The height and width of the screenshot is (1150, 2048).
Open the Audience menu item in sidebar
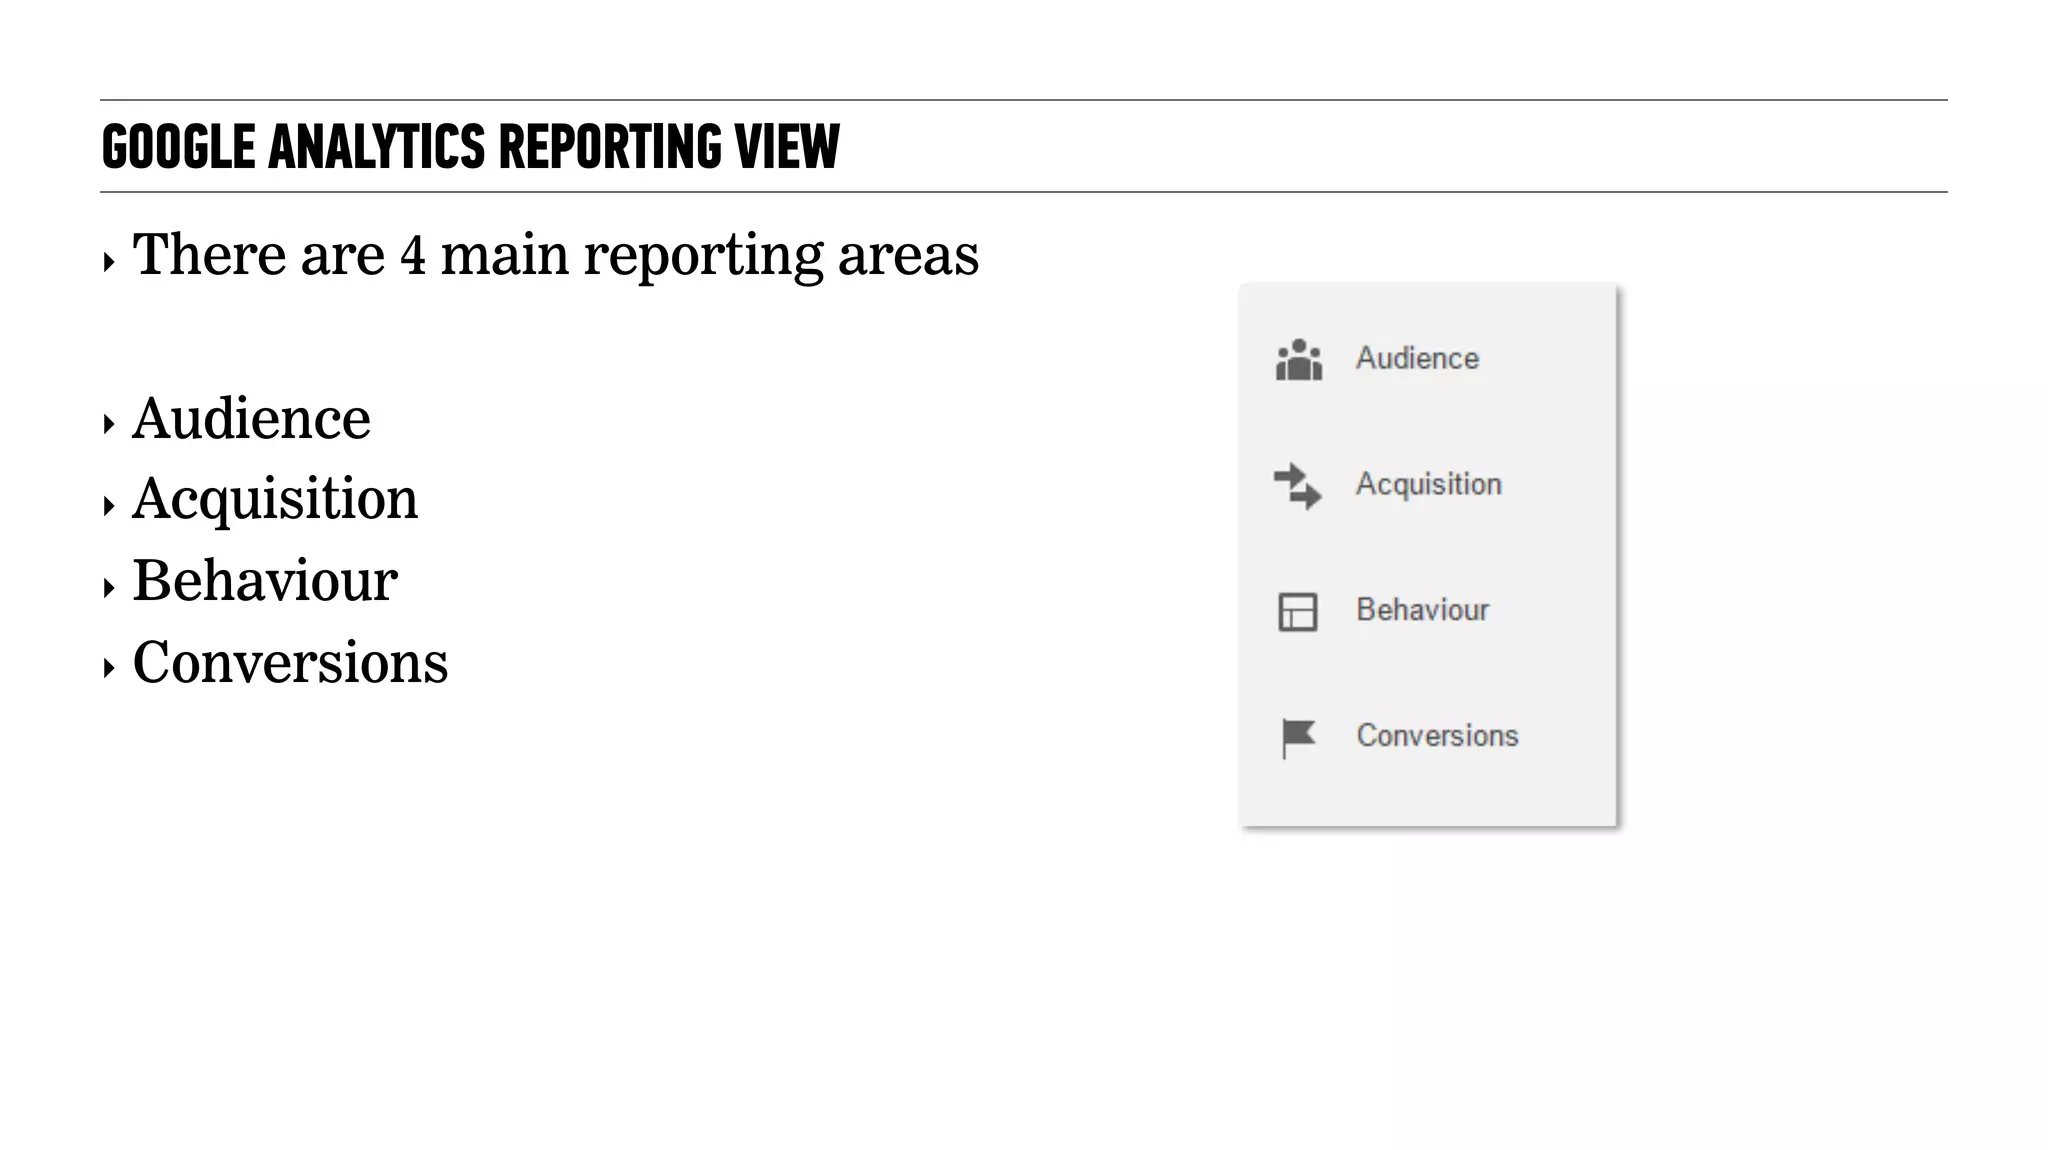pyautogui.click(x=1417, y=358)
